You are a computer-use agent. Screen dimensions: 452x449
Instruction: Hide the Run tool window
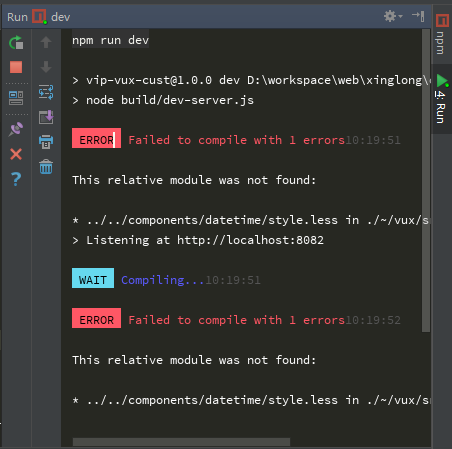click(x=418, y=16)
